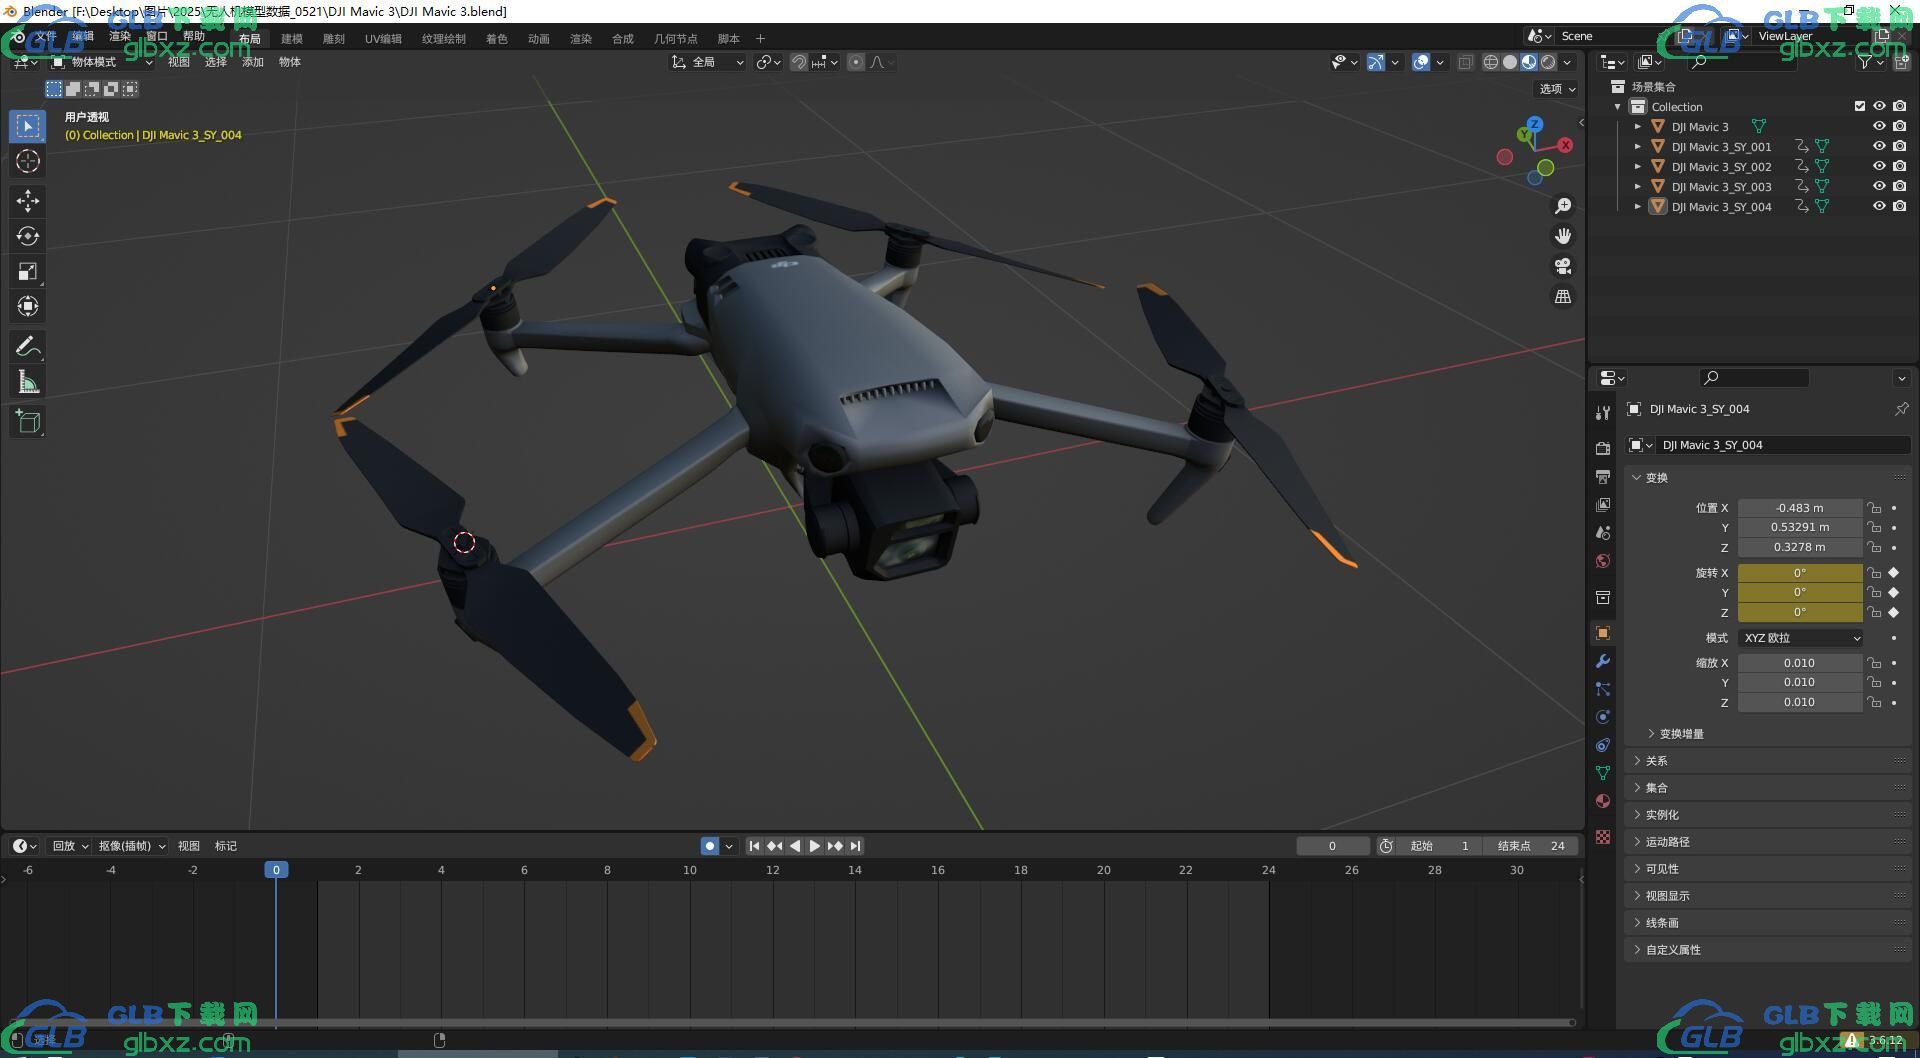Open the Modifiers wrench properties tab
The width and height of the screenshot is (1920, 1058).
[x=1603, y=661]
